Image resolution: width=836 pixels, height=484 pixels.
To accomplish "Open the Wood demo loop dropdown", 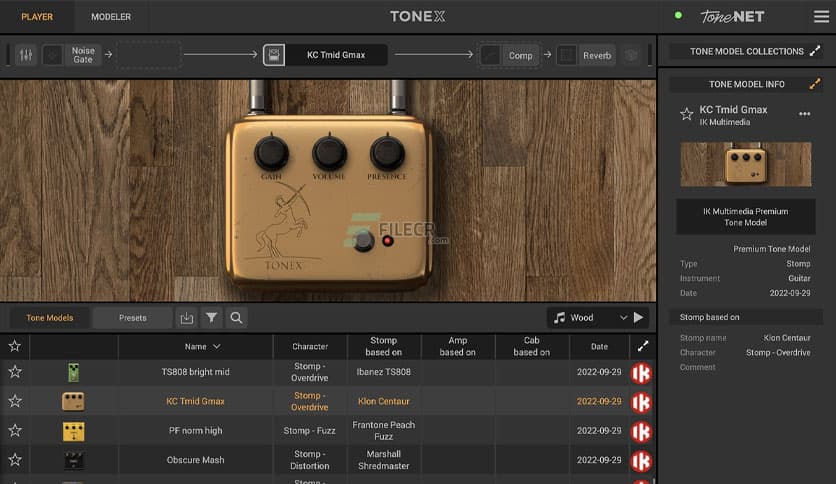I will [589, 318].
